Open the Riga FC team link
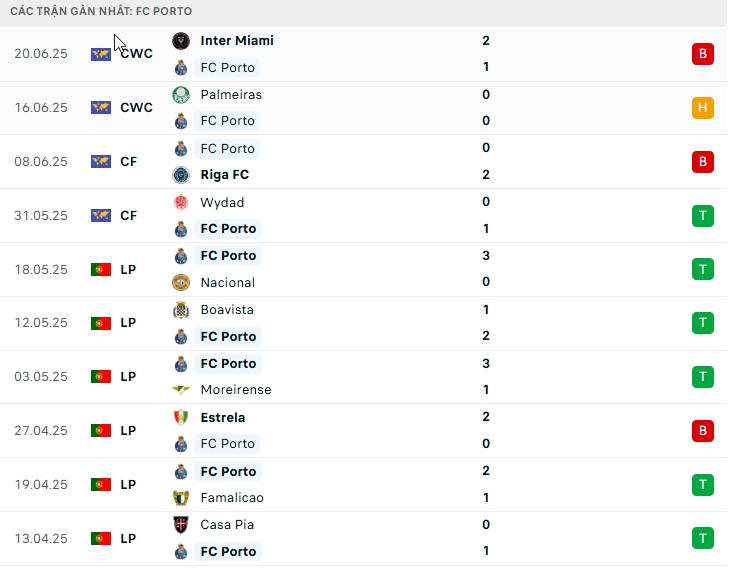 click(x=225, y=175)
